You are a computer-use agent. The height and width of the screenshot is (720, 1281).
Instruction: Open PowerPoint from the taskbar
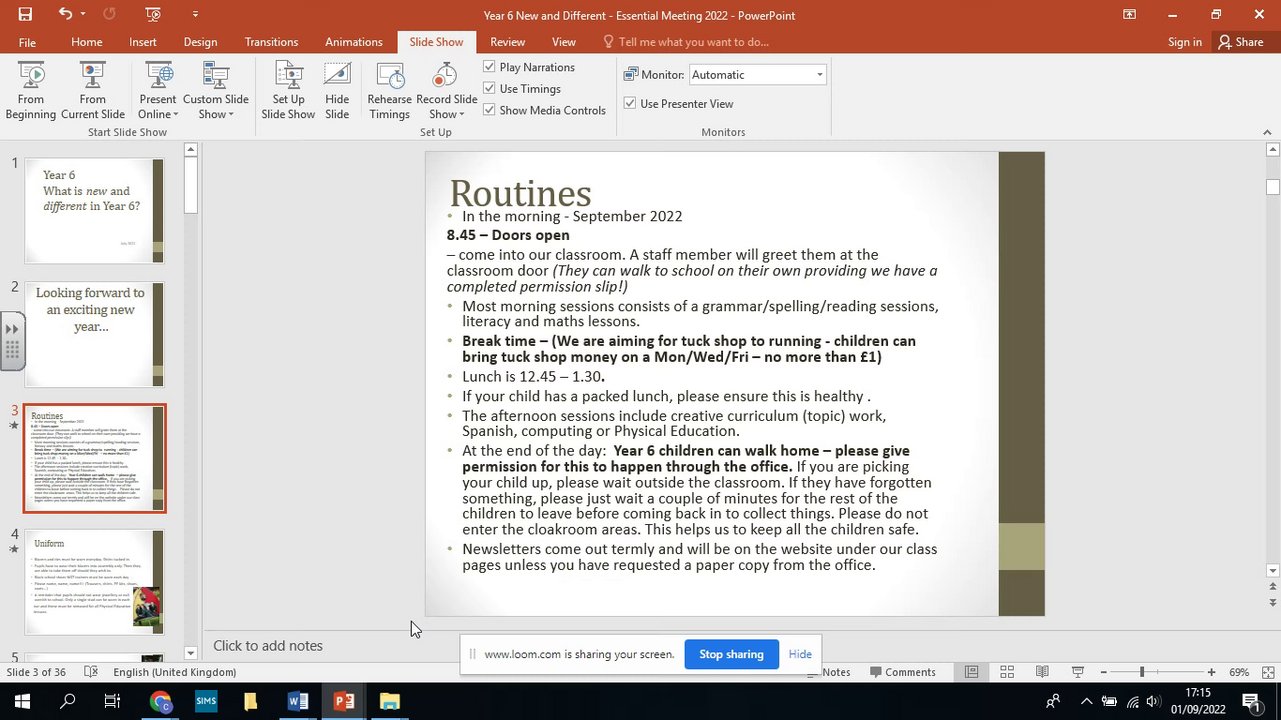point(343,702)
